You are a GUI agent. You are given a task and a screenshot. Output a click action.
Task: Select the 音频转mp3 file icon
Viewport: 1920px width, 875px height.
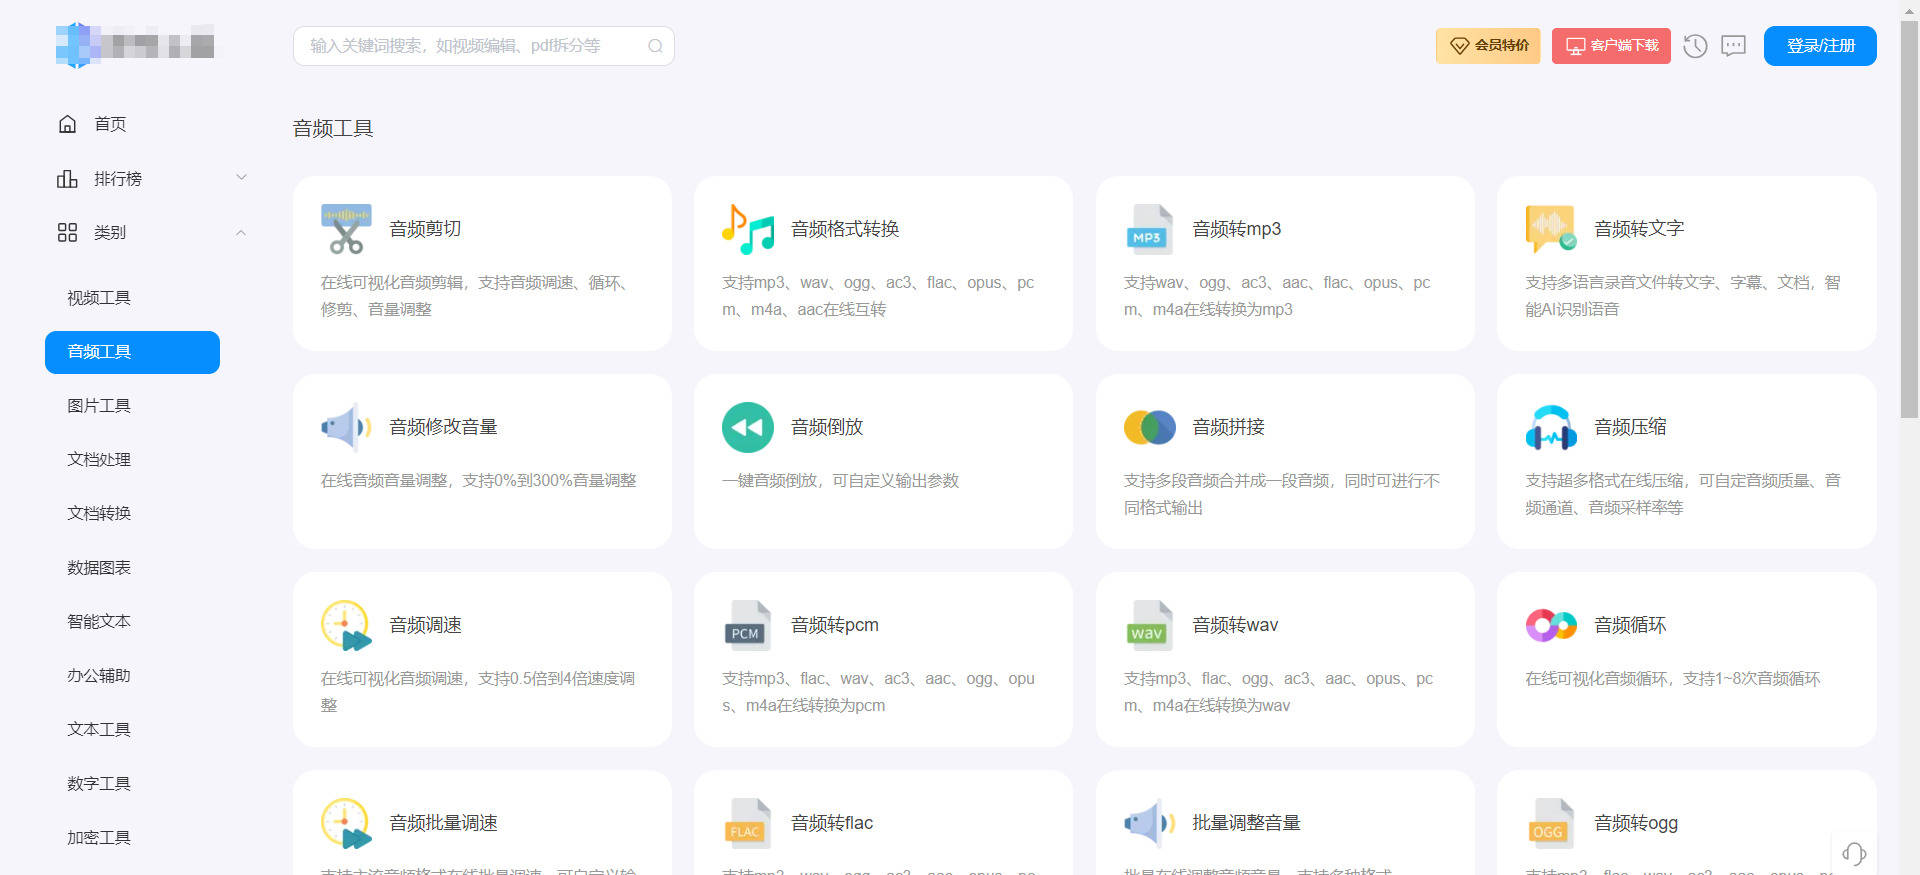point(1149,229)
